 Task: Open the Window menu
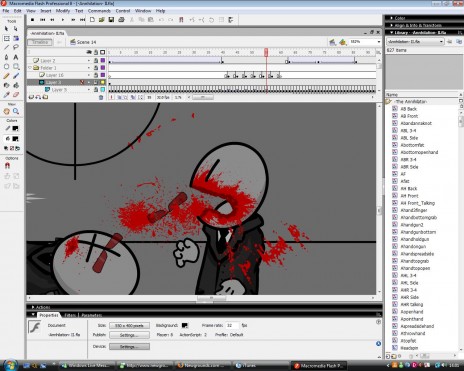[143, 11]
